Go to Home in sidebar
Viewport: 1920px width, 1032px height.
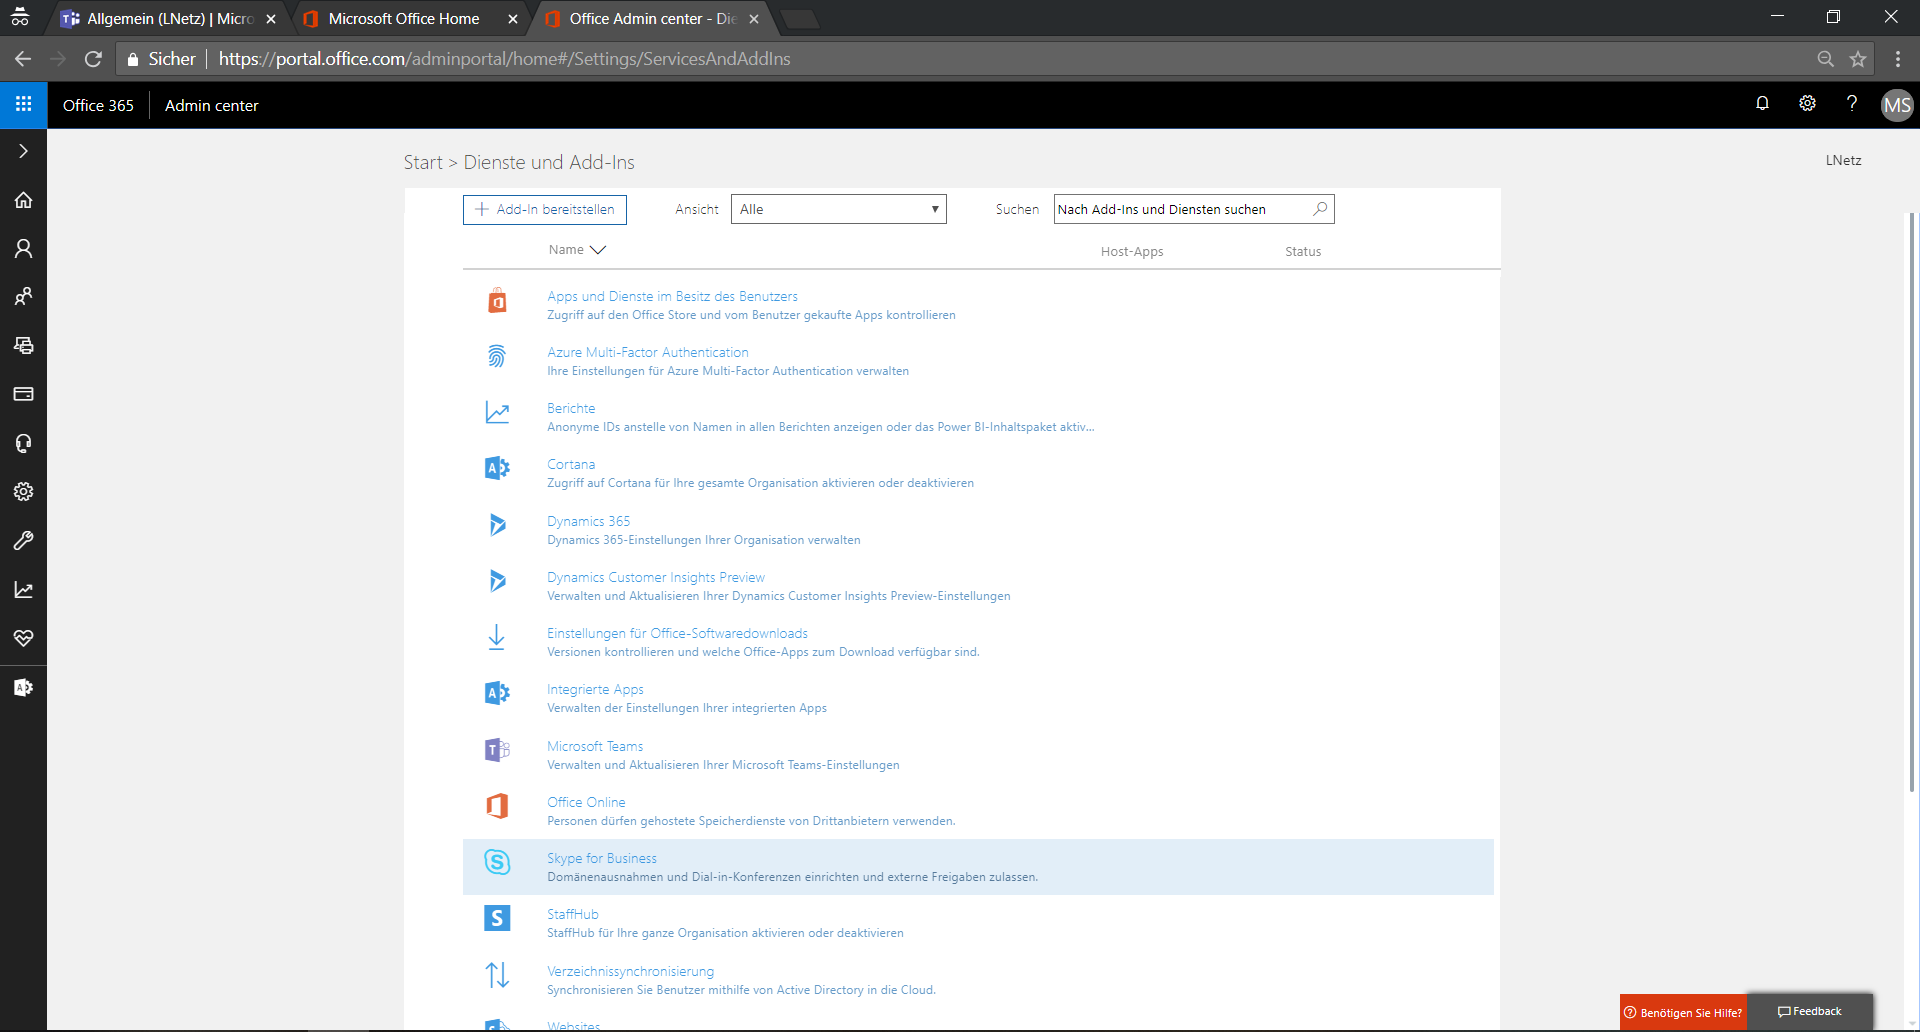click(x=23, y=200)
